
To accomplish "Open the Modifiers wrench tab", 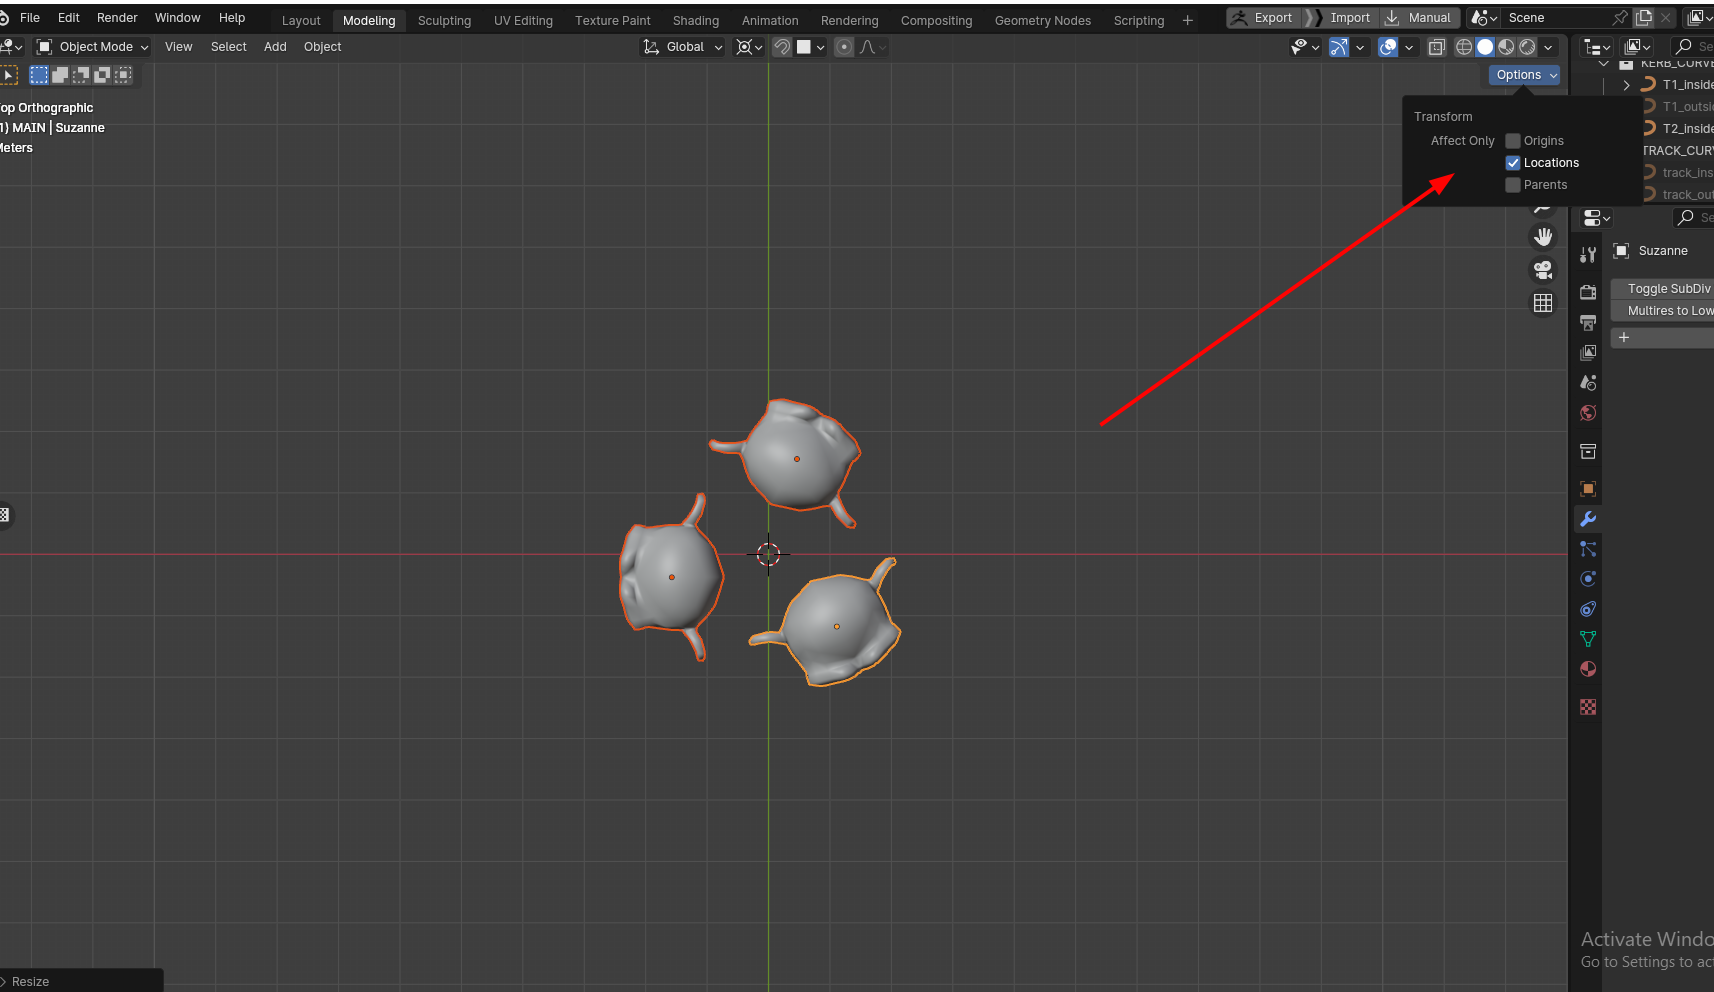I will [1588, 519].
